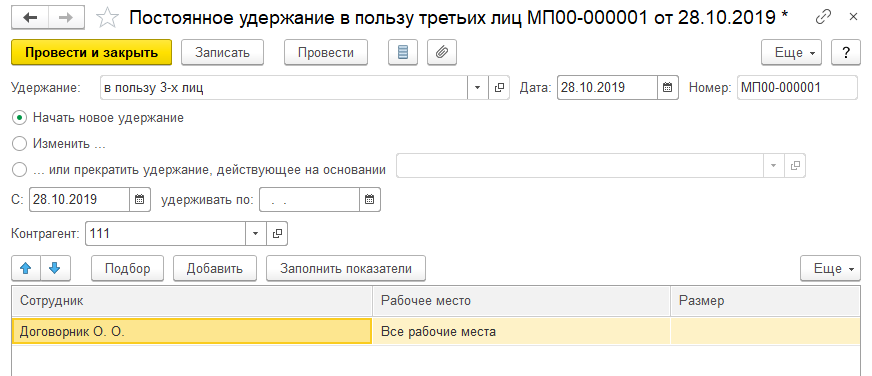Image resolution: width=872 pixels, height=376 pixels.
Task: Go back with the left arrow
Action: pos(29,18)
